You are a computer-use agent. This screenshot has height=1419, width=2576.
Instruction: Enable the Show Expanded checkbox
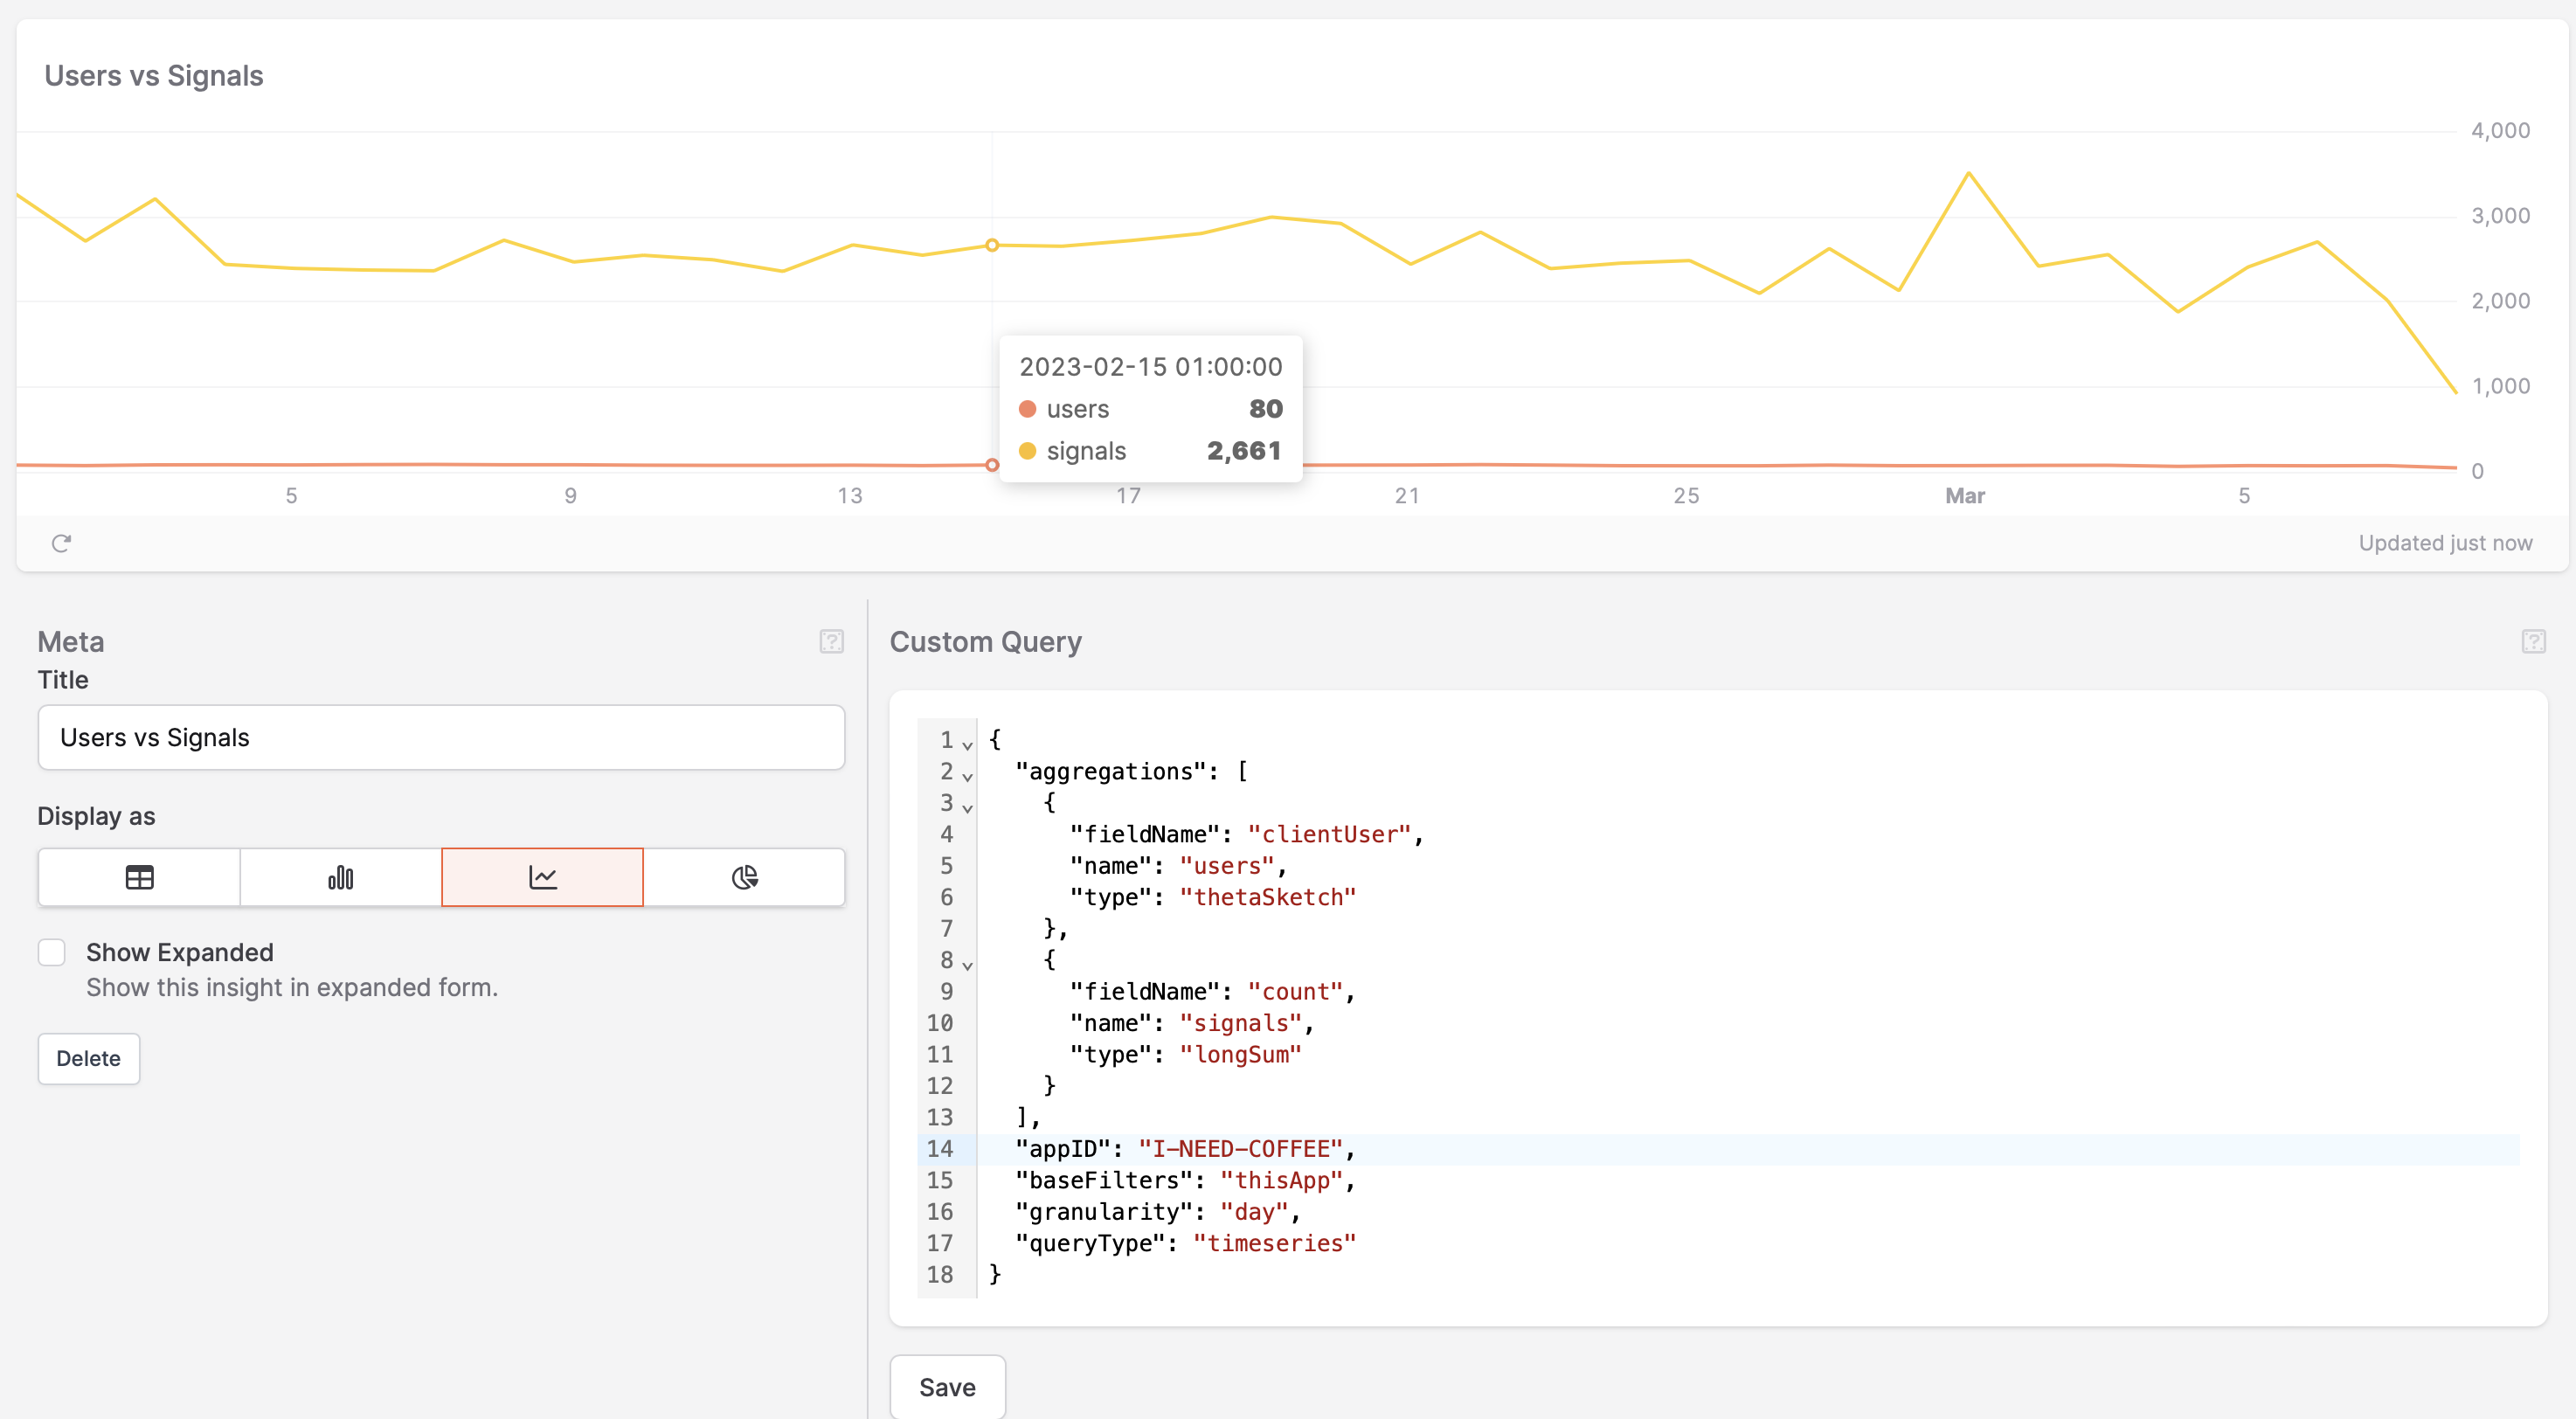tap(52, 952)
